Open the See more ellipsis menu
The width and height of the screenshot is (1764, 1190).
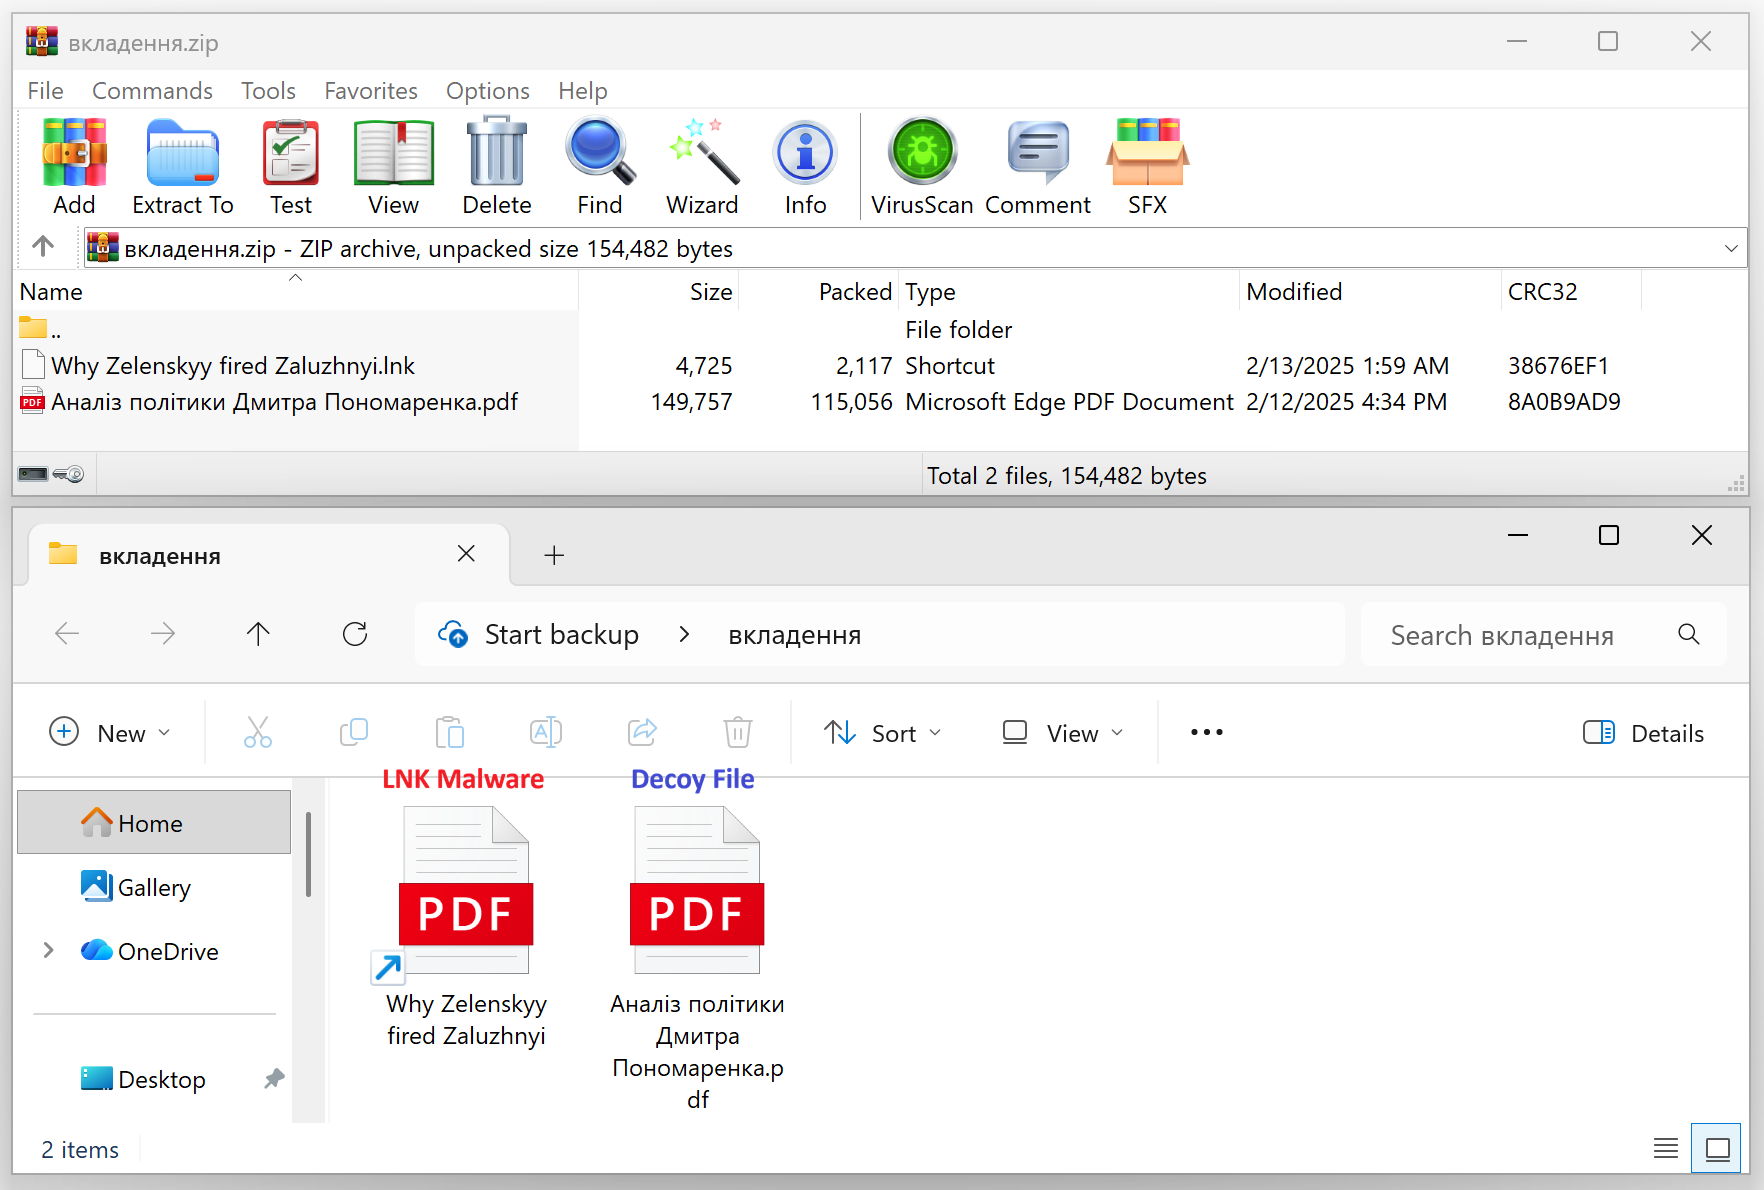(1207, 733)
